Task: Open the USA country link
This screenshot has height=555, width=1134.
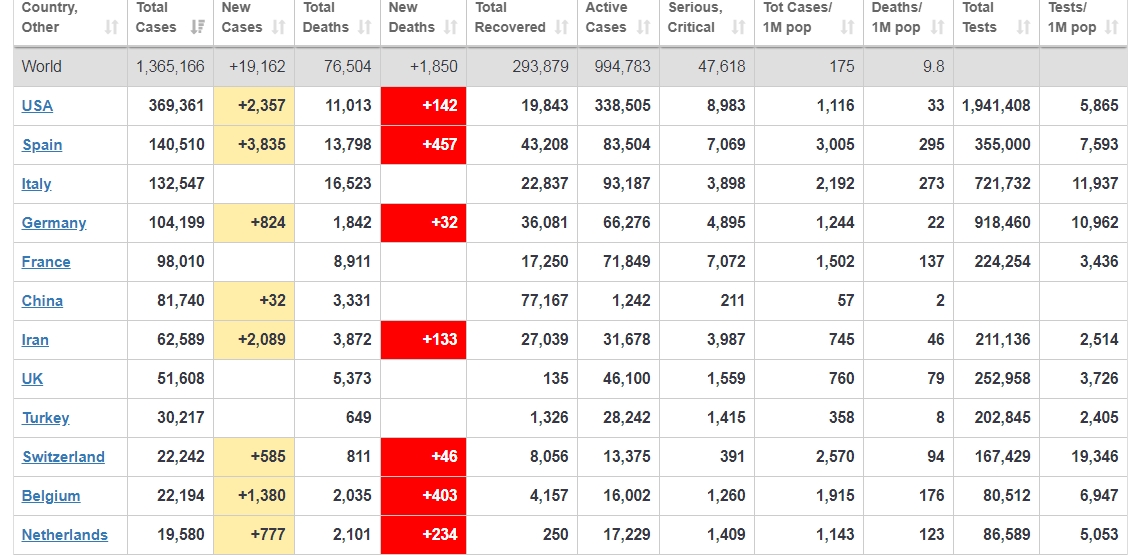Action: (37, 106)
